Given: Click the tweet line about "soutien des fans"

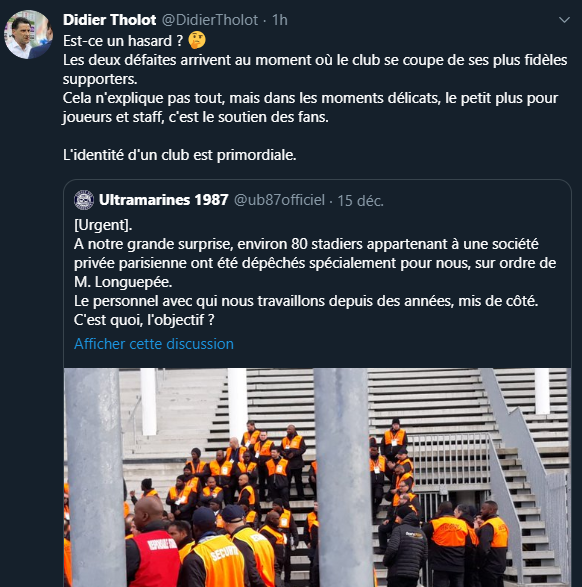Looking at the screenshot, I should 196,117.
